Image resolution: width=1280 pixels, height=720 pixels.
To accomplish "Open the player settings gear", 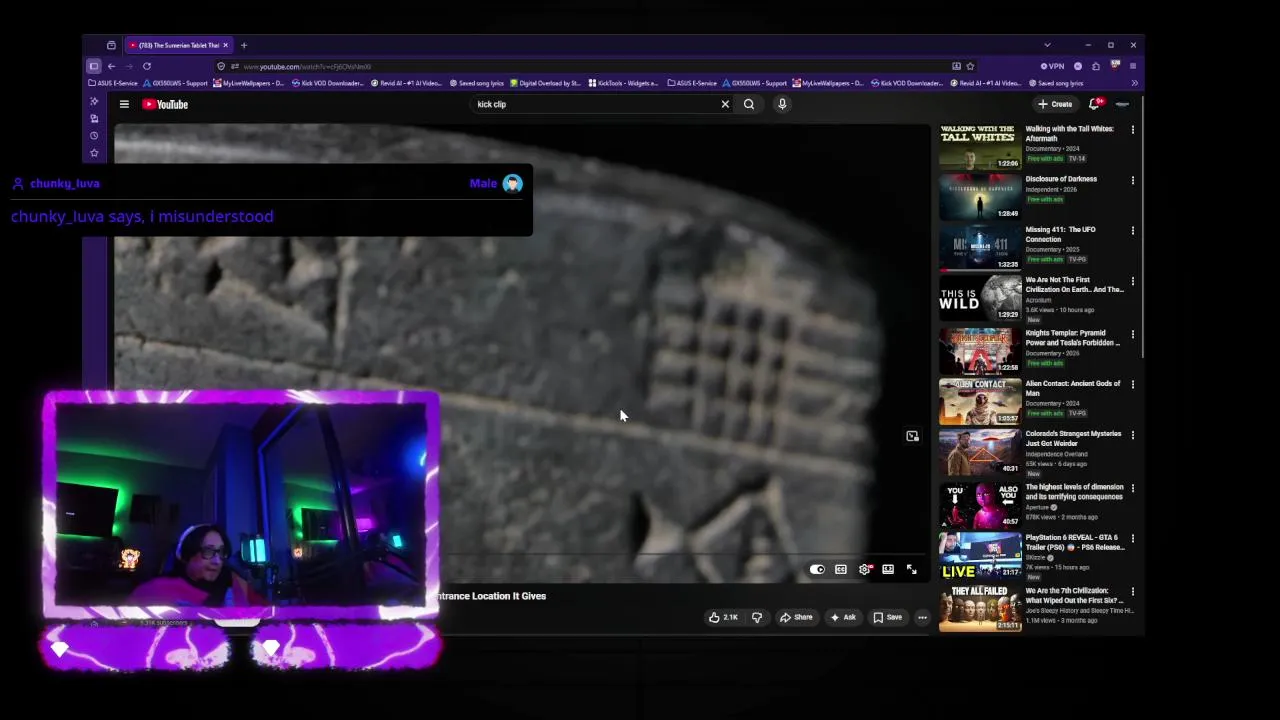I will pos(865,570).
